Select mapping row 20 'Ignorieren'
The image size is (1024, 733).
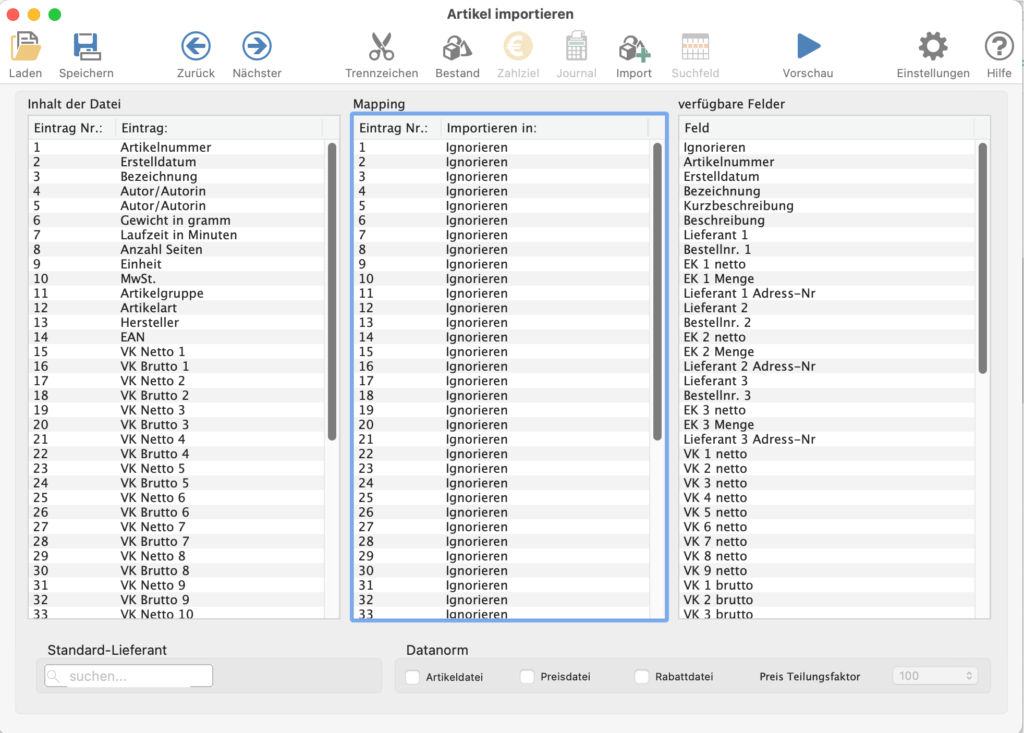tap(502, 425)
